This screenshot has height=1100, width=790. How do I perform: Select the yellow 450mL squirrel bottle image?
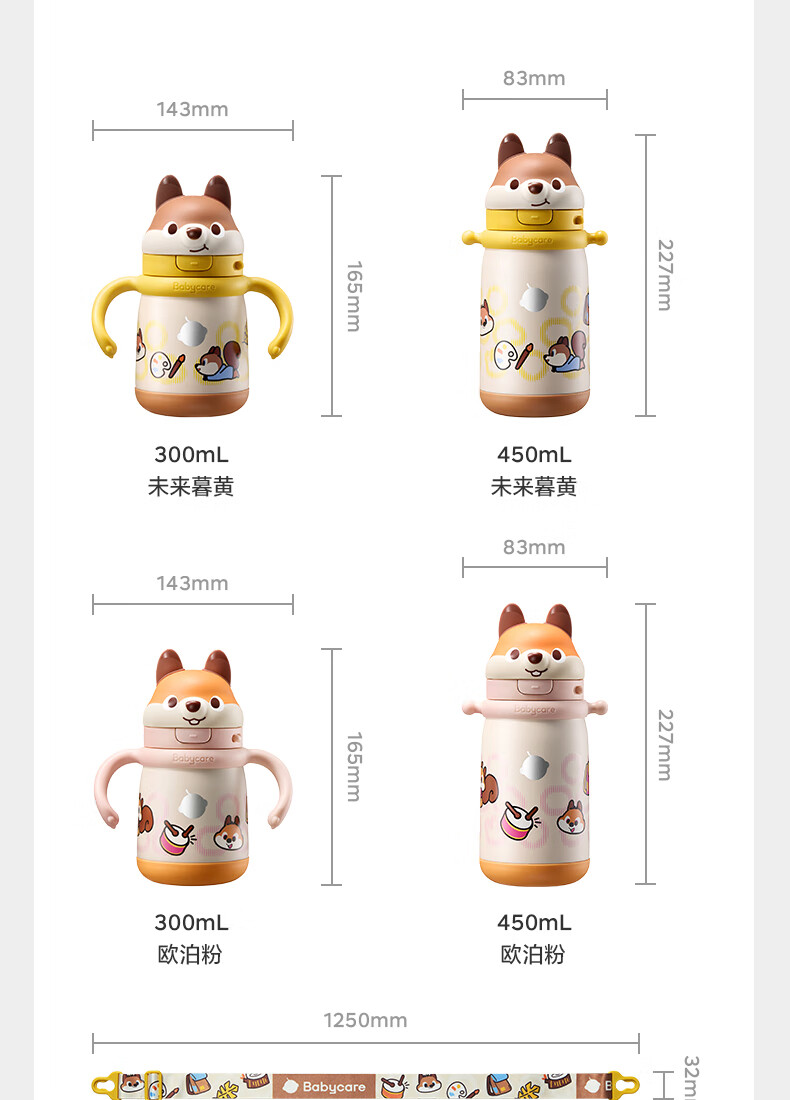tap(535, 274)
